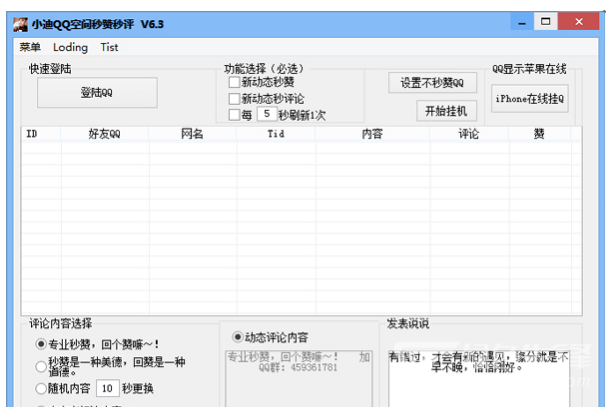Enable 新动态秒赞 checkbox
The height and width of the screenshot is (407, 608).
pyautogui.click(x=234, y=82)
